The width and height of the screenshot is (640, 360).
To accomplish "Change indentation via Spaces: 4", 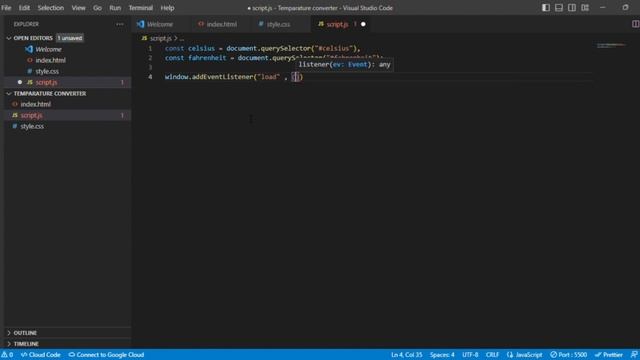I will tap(442, 355).
